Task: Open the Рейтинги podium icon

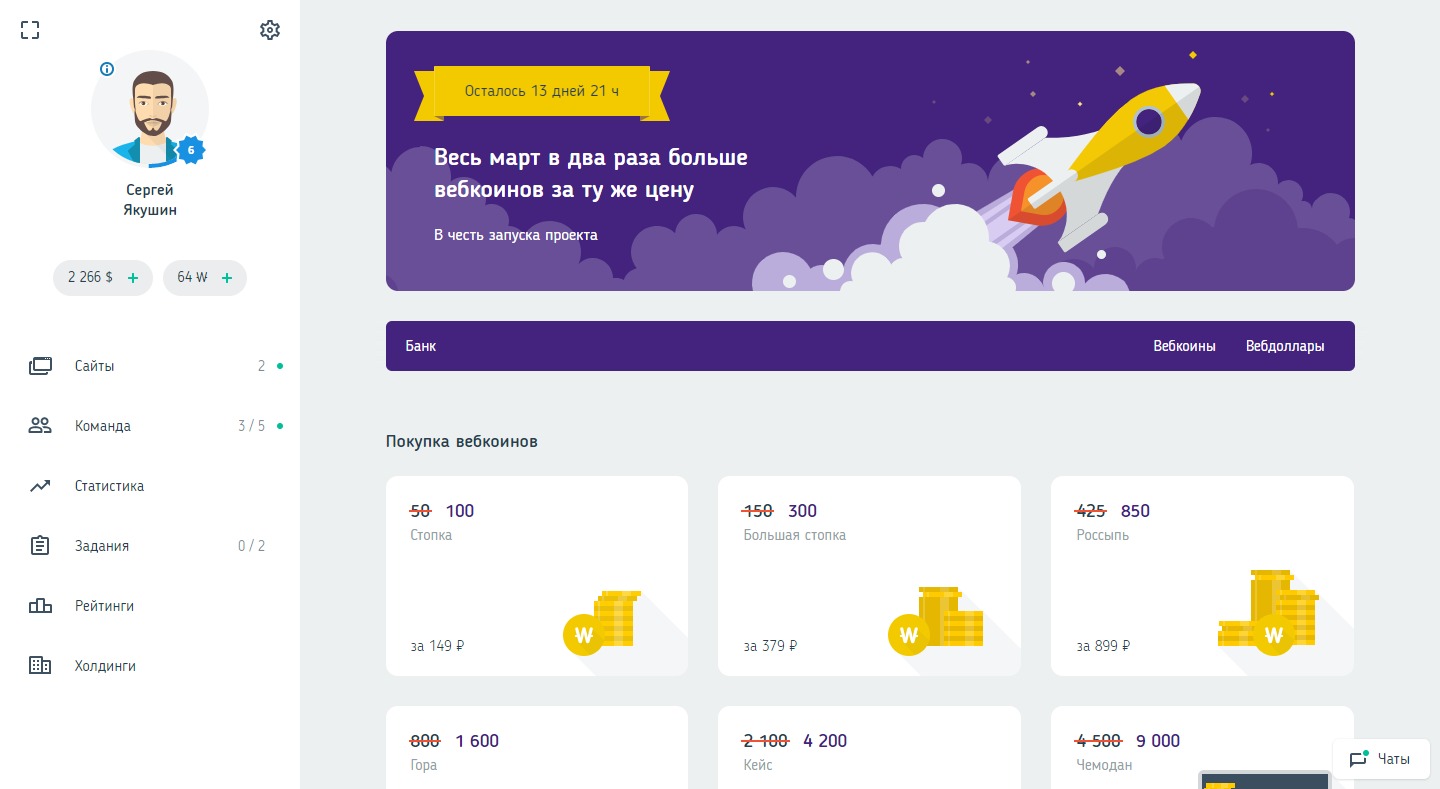Action: 40,606
